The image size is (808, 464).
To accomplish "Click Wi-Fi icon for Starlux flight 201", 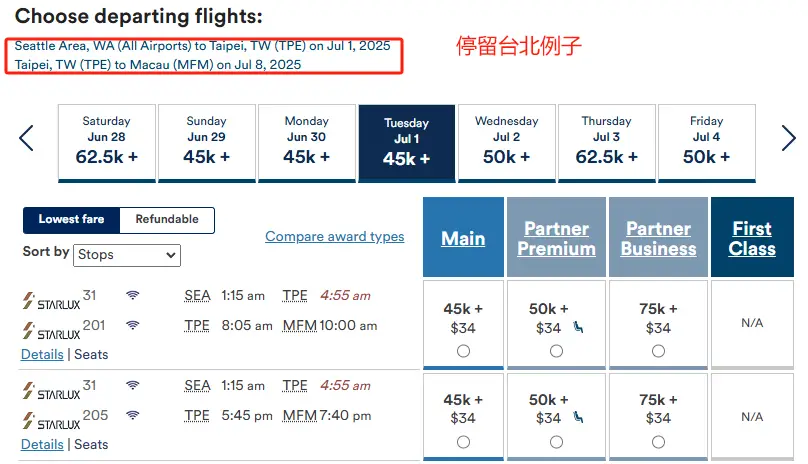I will (132, 325).
